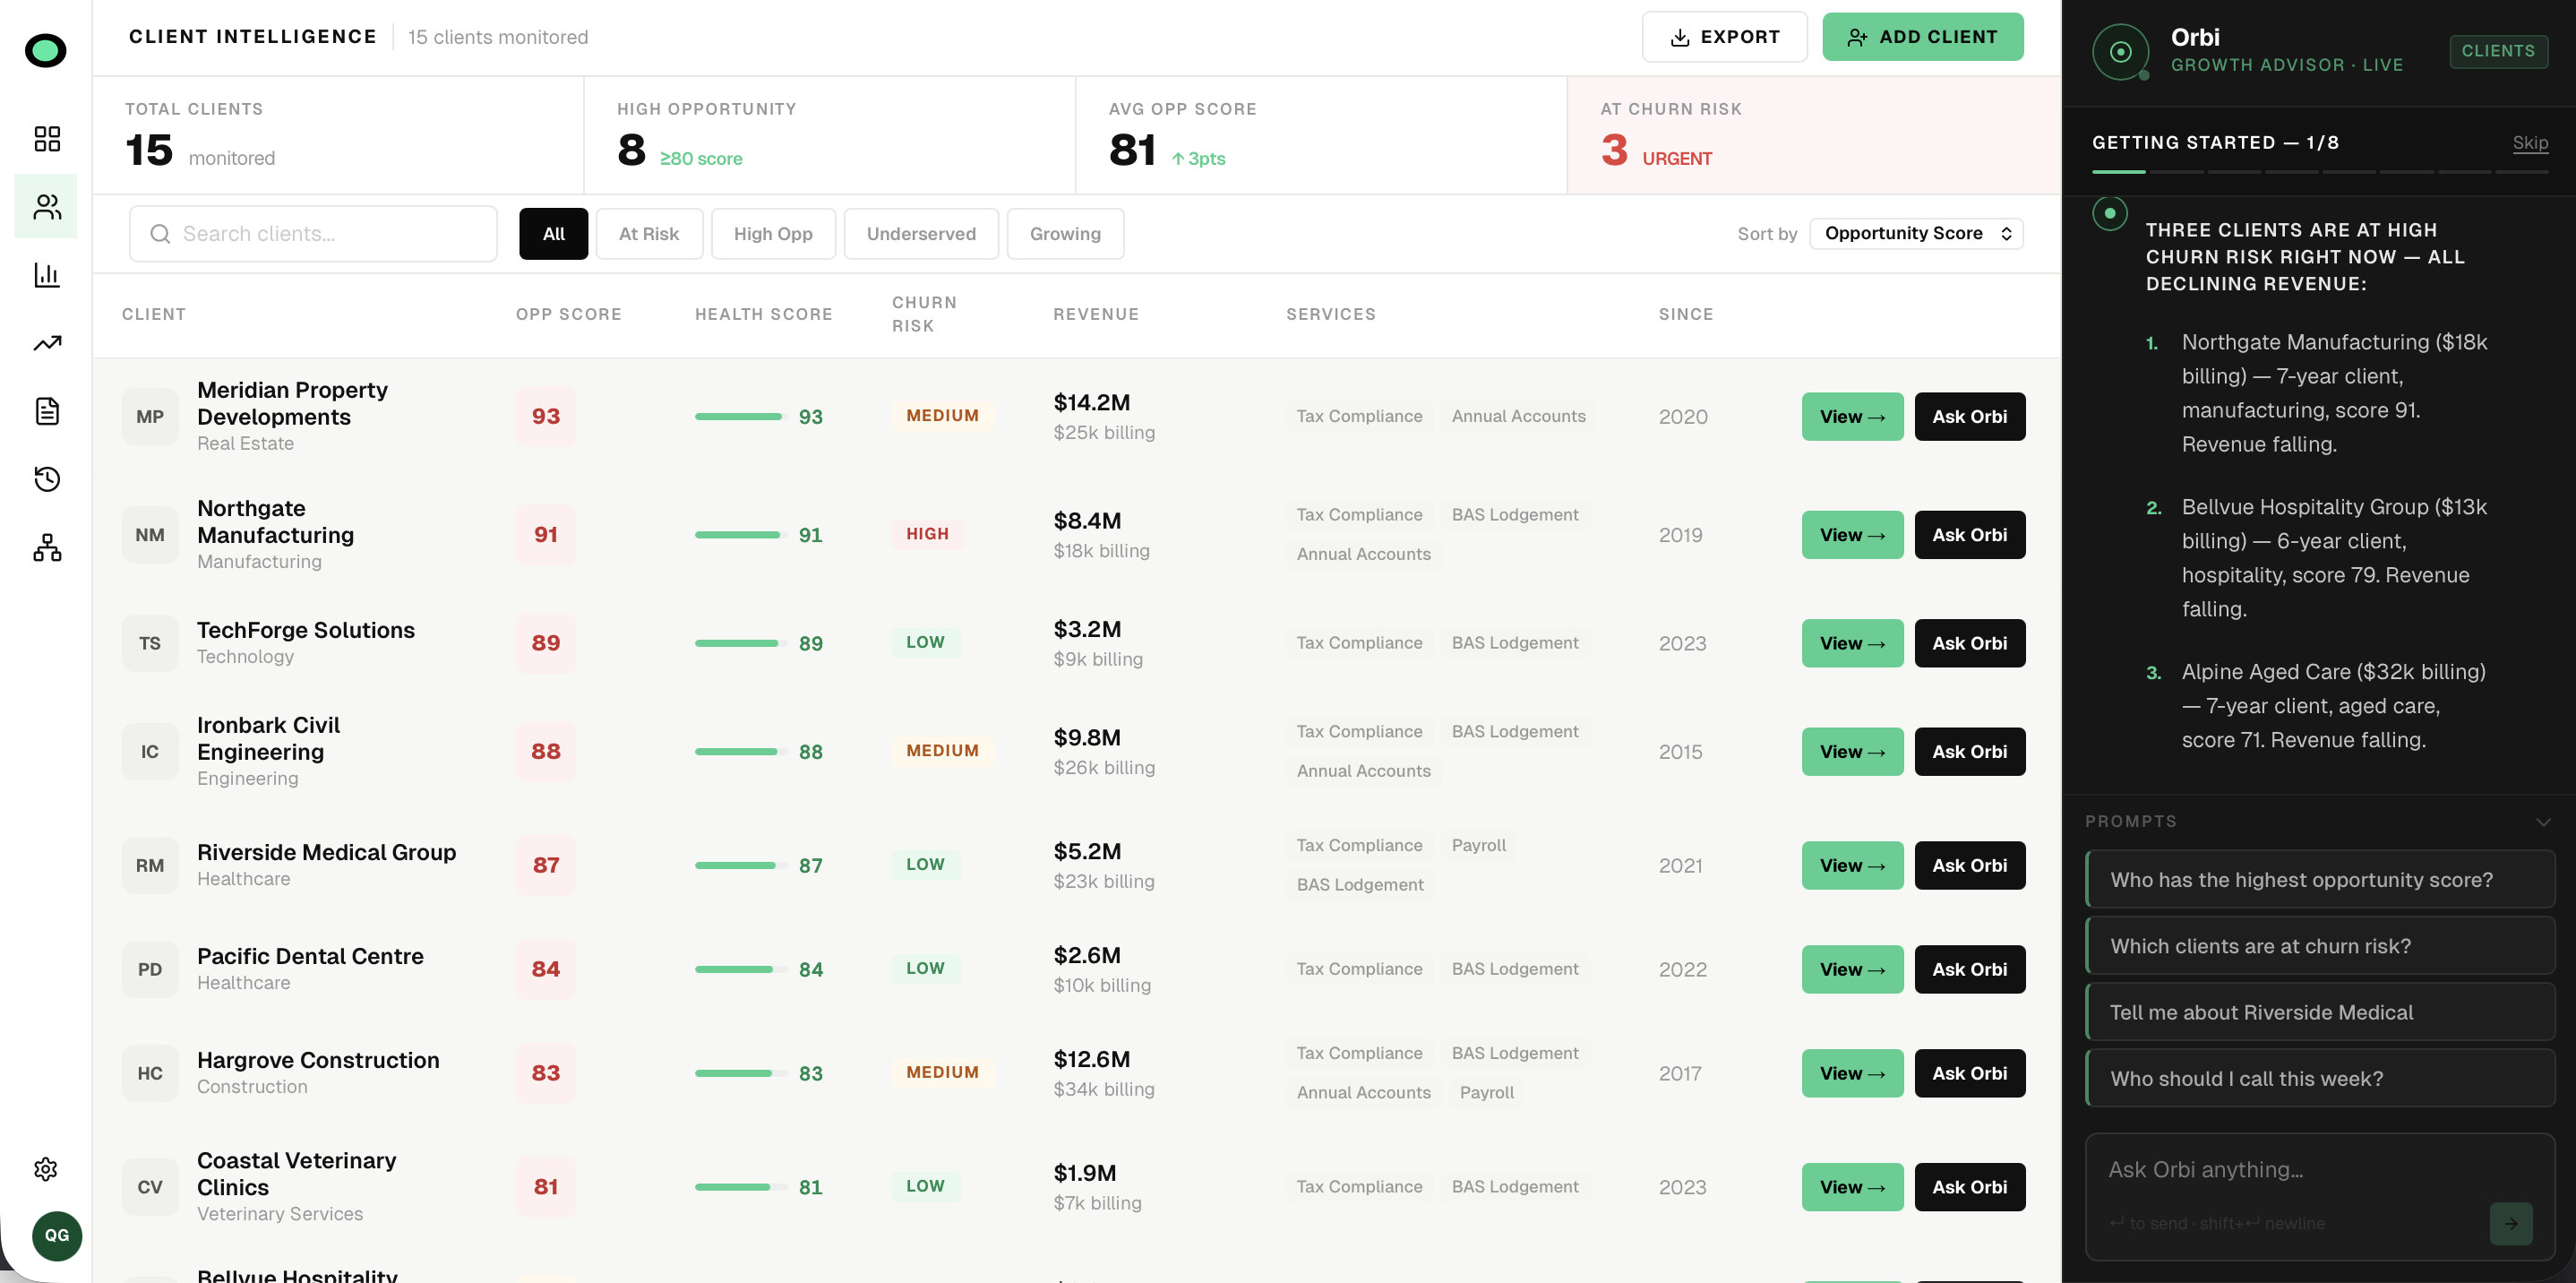Image resolution: width=2576 pixels, height=1283 pixels.
Task: Open the org hierarchy network icon
Action: 47,547
